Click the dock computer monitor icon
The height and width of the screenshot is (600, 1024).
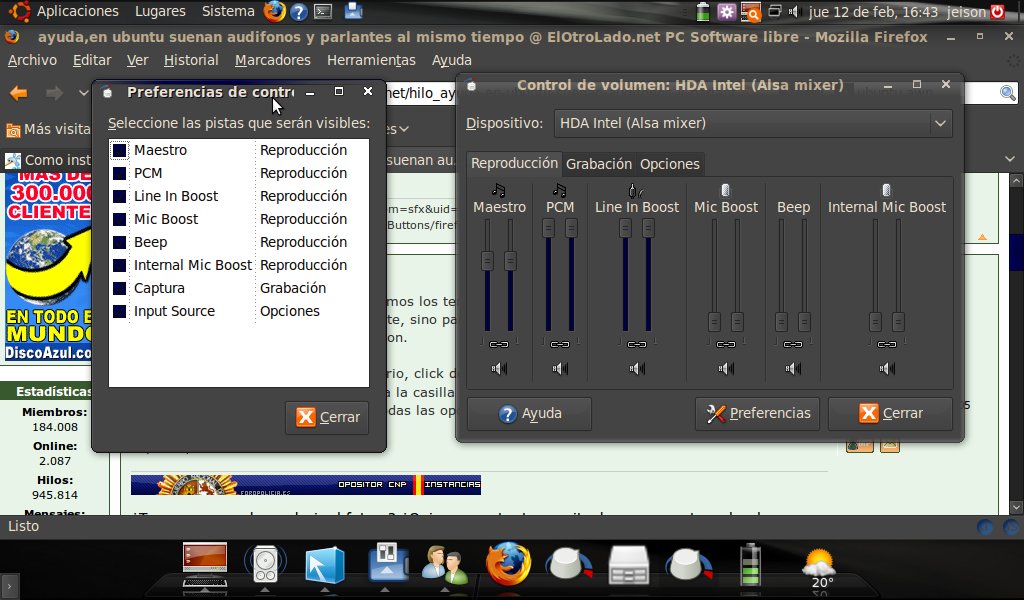tap(205, 566)
